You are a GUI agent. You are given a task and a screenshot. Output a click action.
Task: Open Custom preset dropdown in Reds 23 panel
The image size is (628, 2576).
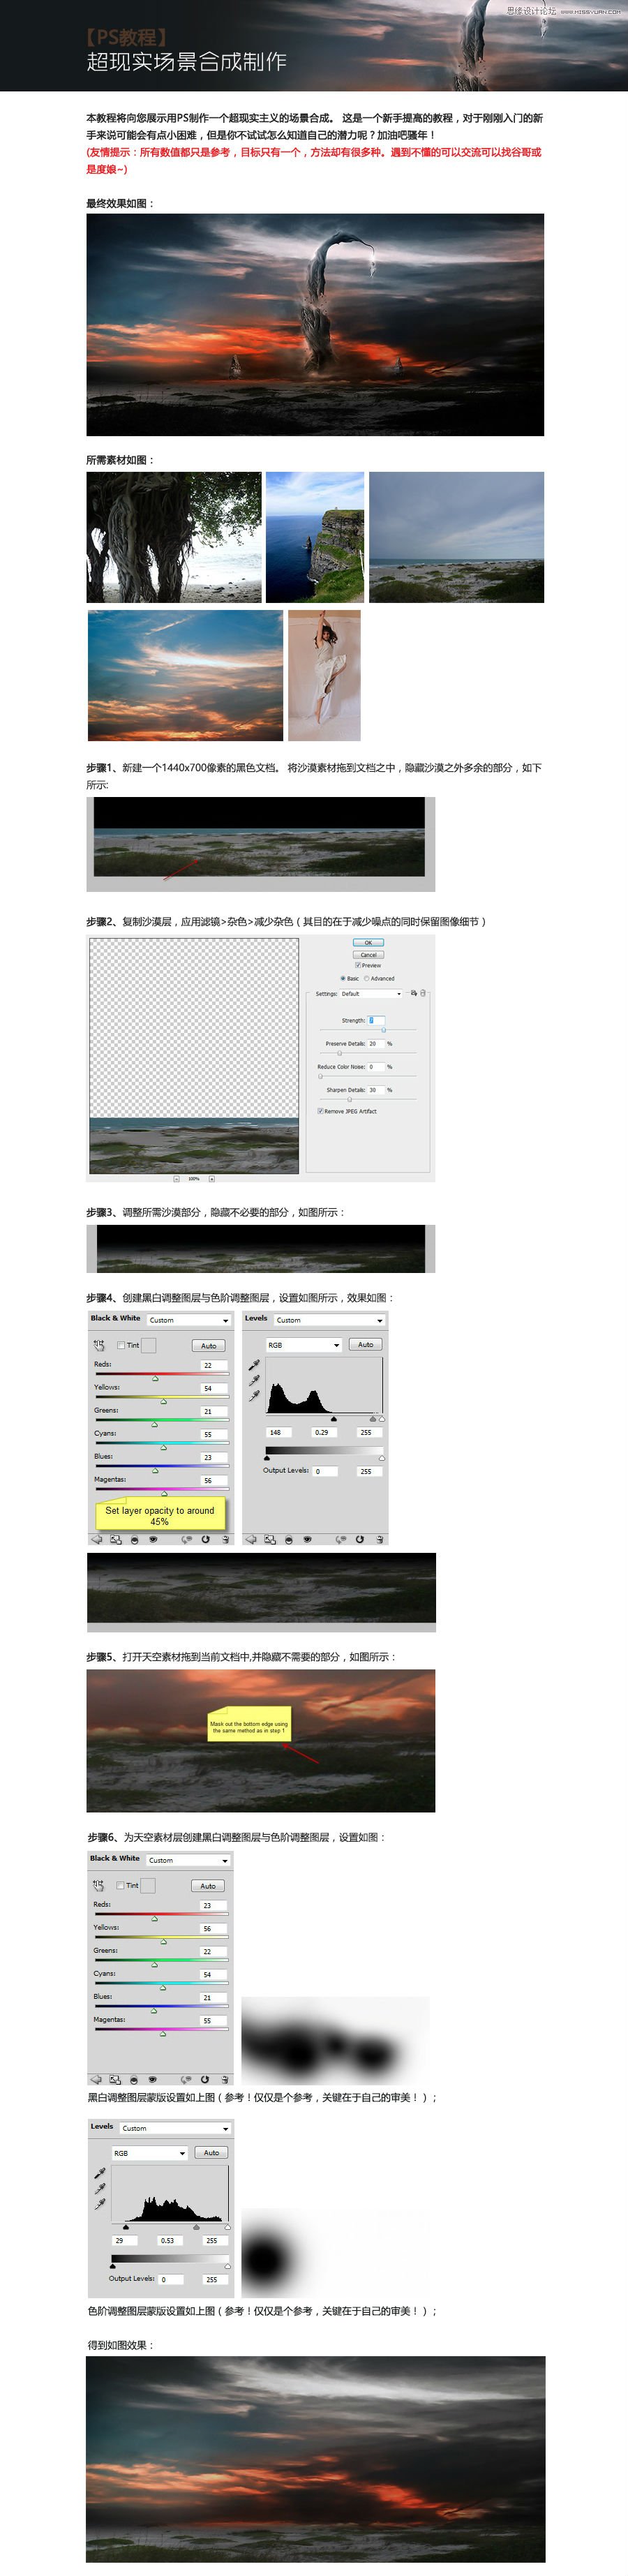tap(188, 1860)
